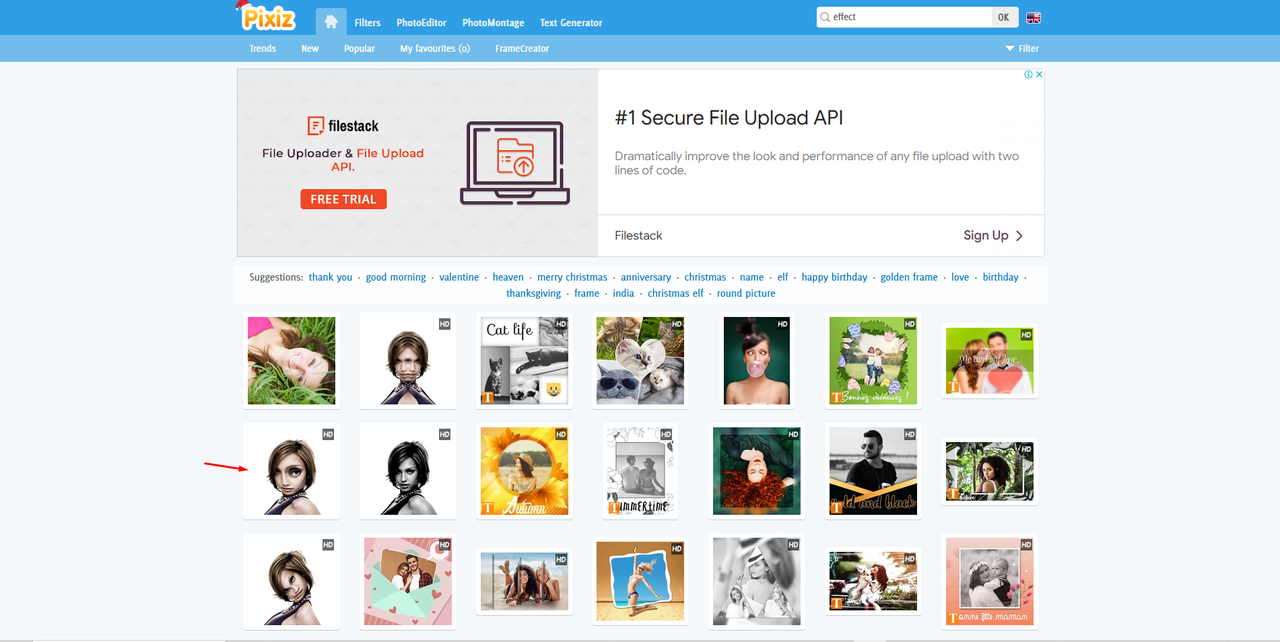Open FrameCreator

pos(522,48)
